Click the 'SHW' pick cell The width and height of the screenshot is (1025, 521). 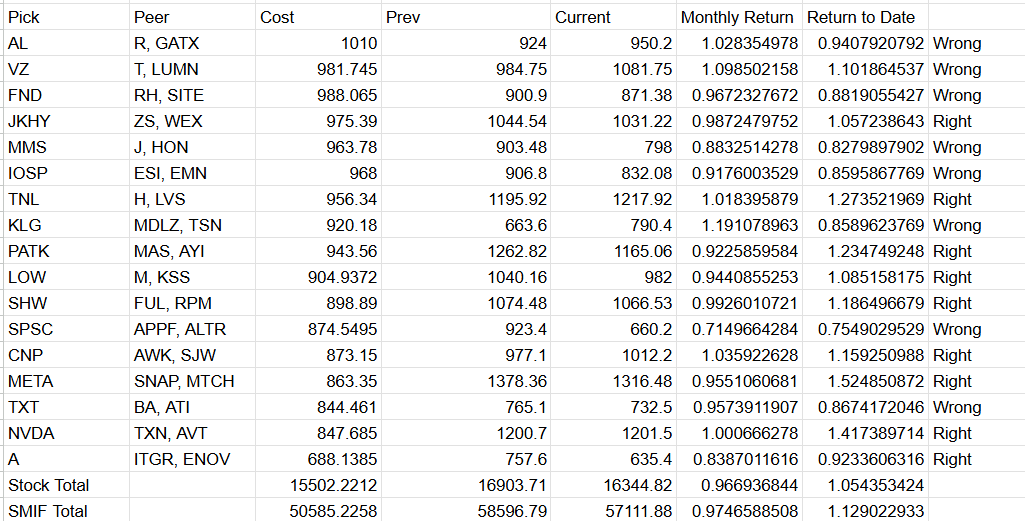click(x=66, y=303)
